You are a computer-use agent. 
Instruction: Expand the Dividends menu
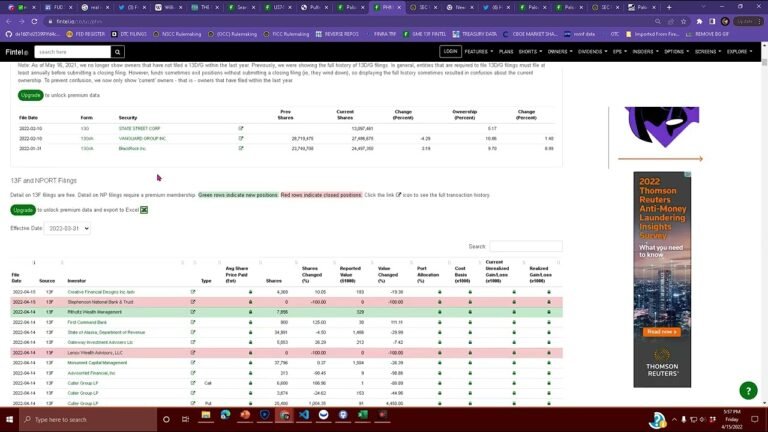[592, 51]
